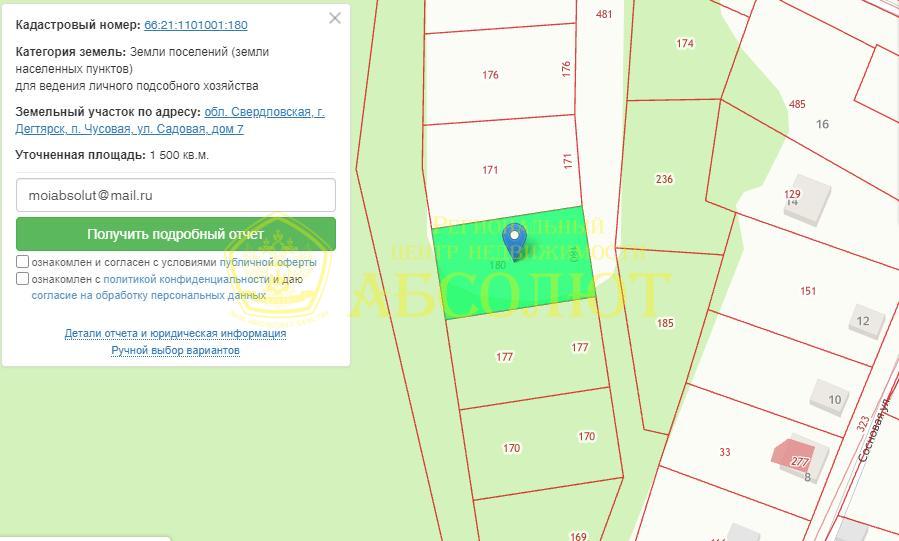
Task: Click the 'Уточненная площадь' value 1 500 кв.м.
Action: tap(179, 155)
